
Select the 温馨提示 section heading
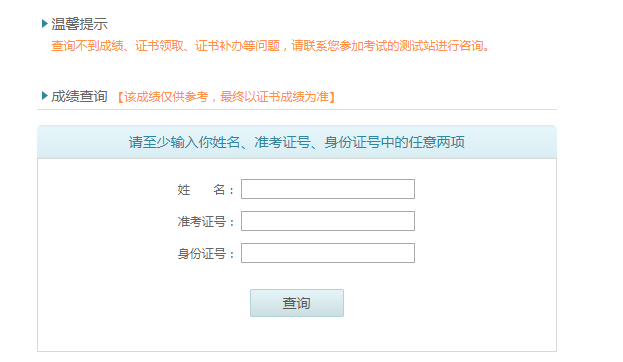click(x=79, y=24)
